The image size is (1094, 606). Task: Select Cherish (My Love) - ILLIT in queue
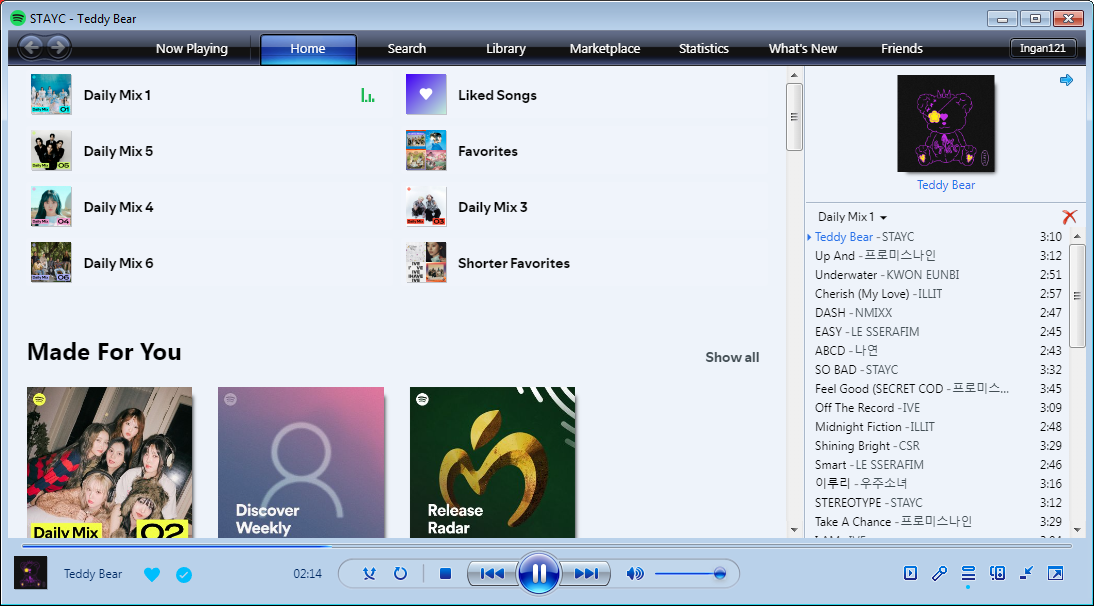938,294
